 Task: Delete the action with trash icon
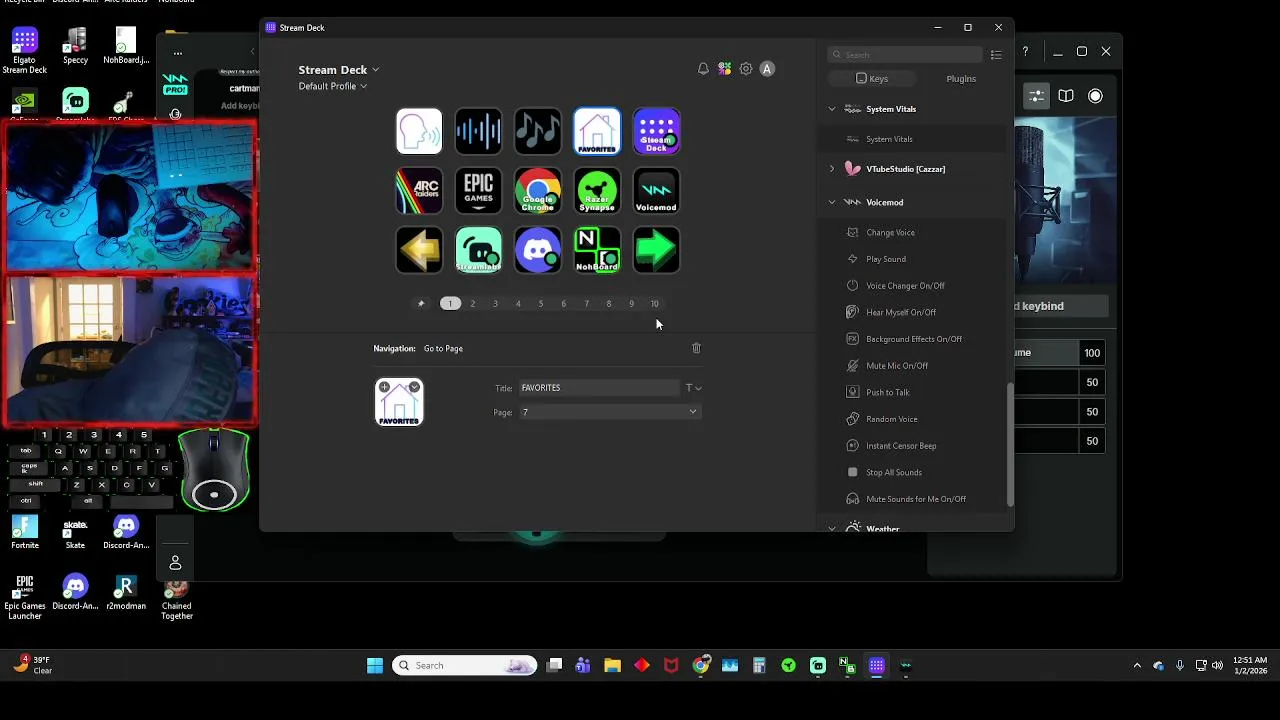[x=697, y=348]
